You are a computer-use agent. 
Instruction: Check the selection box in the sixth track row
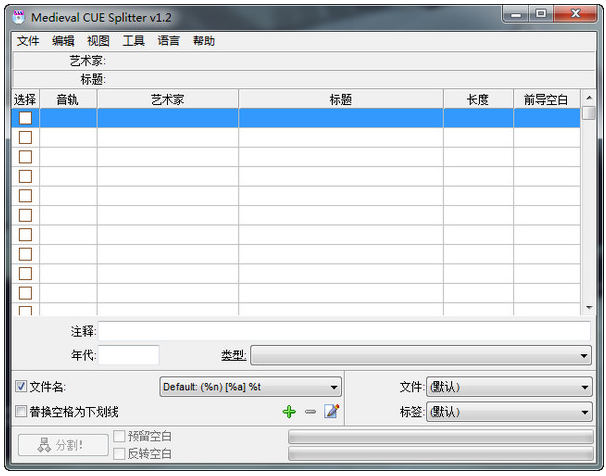[x=26, y=215]
